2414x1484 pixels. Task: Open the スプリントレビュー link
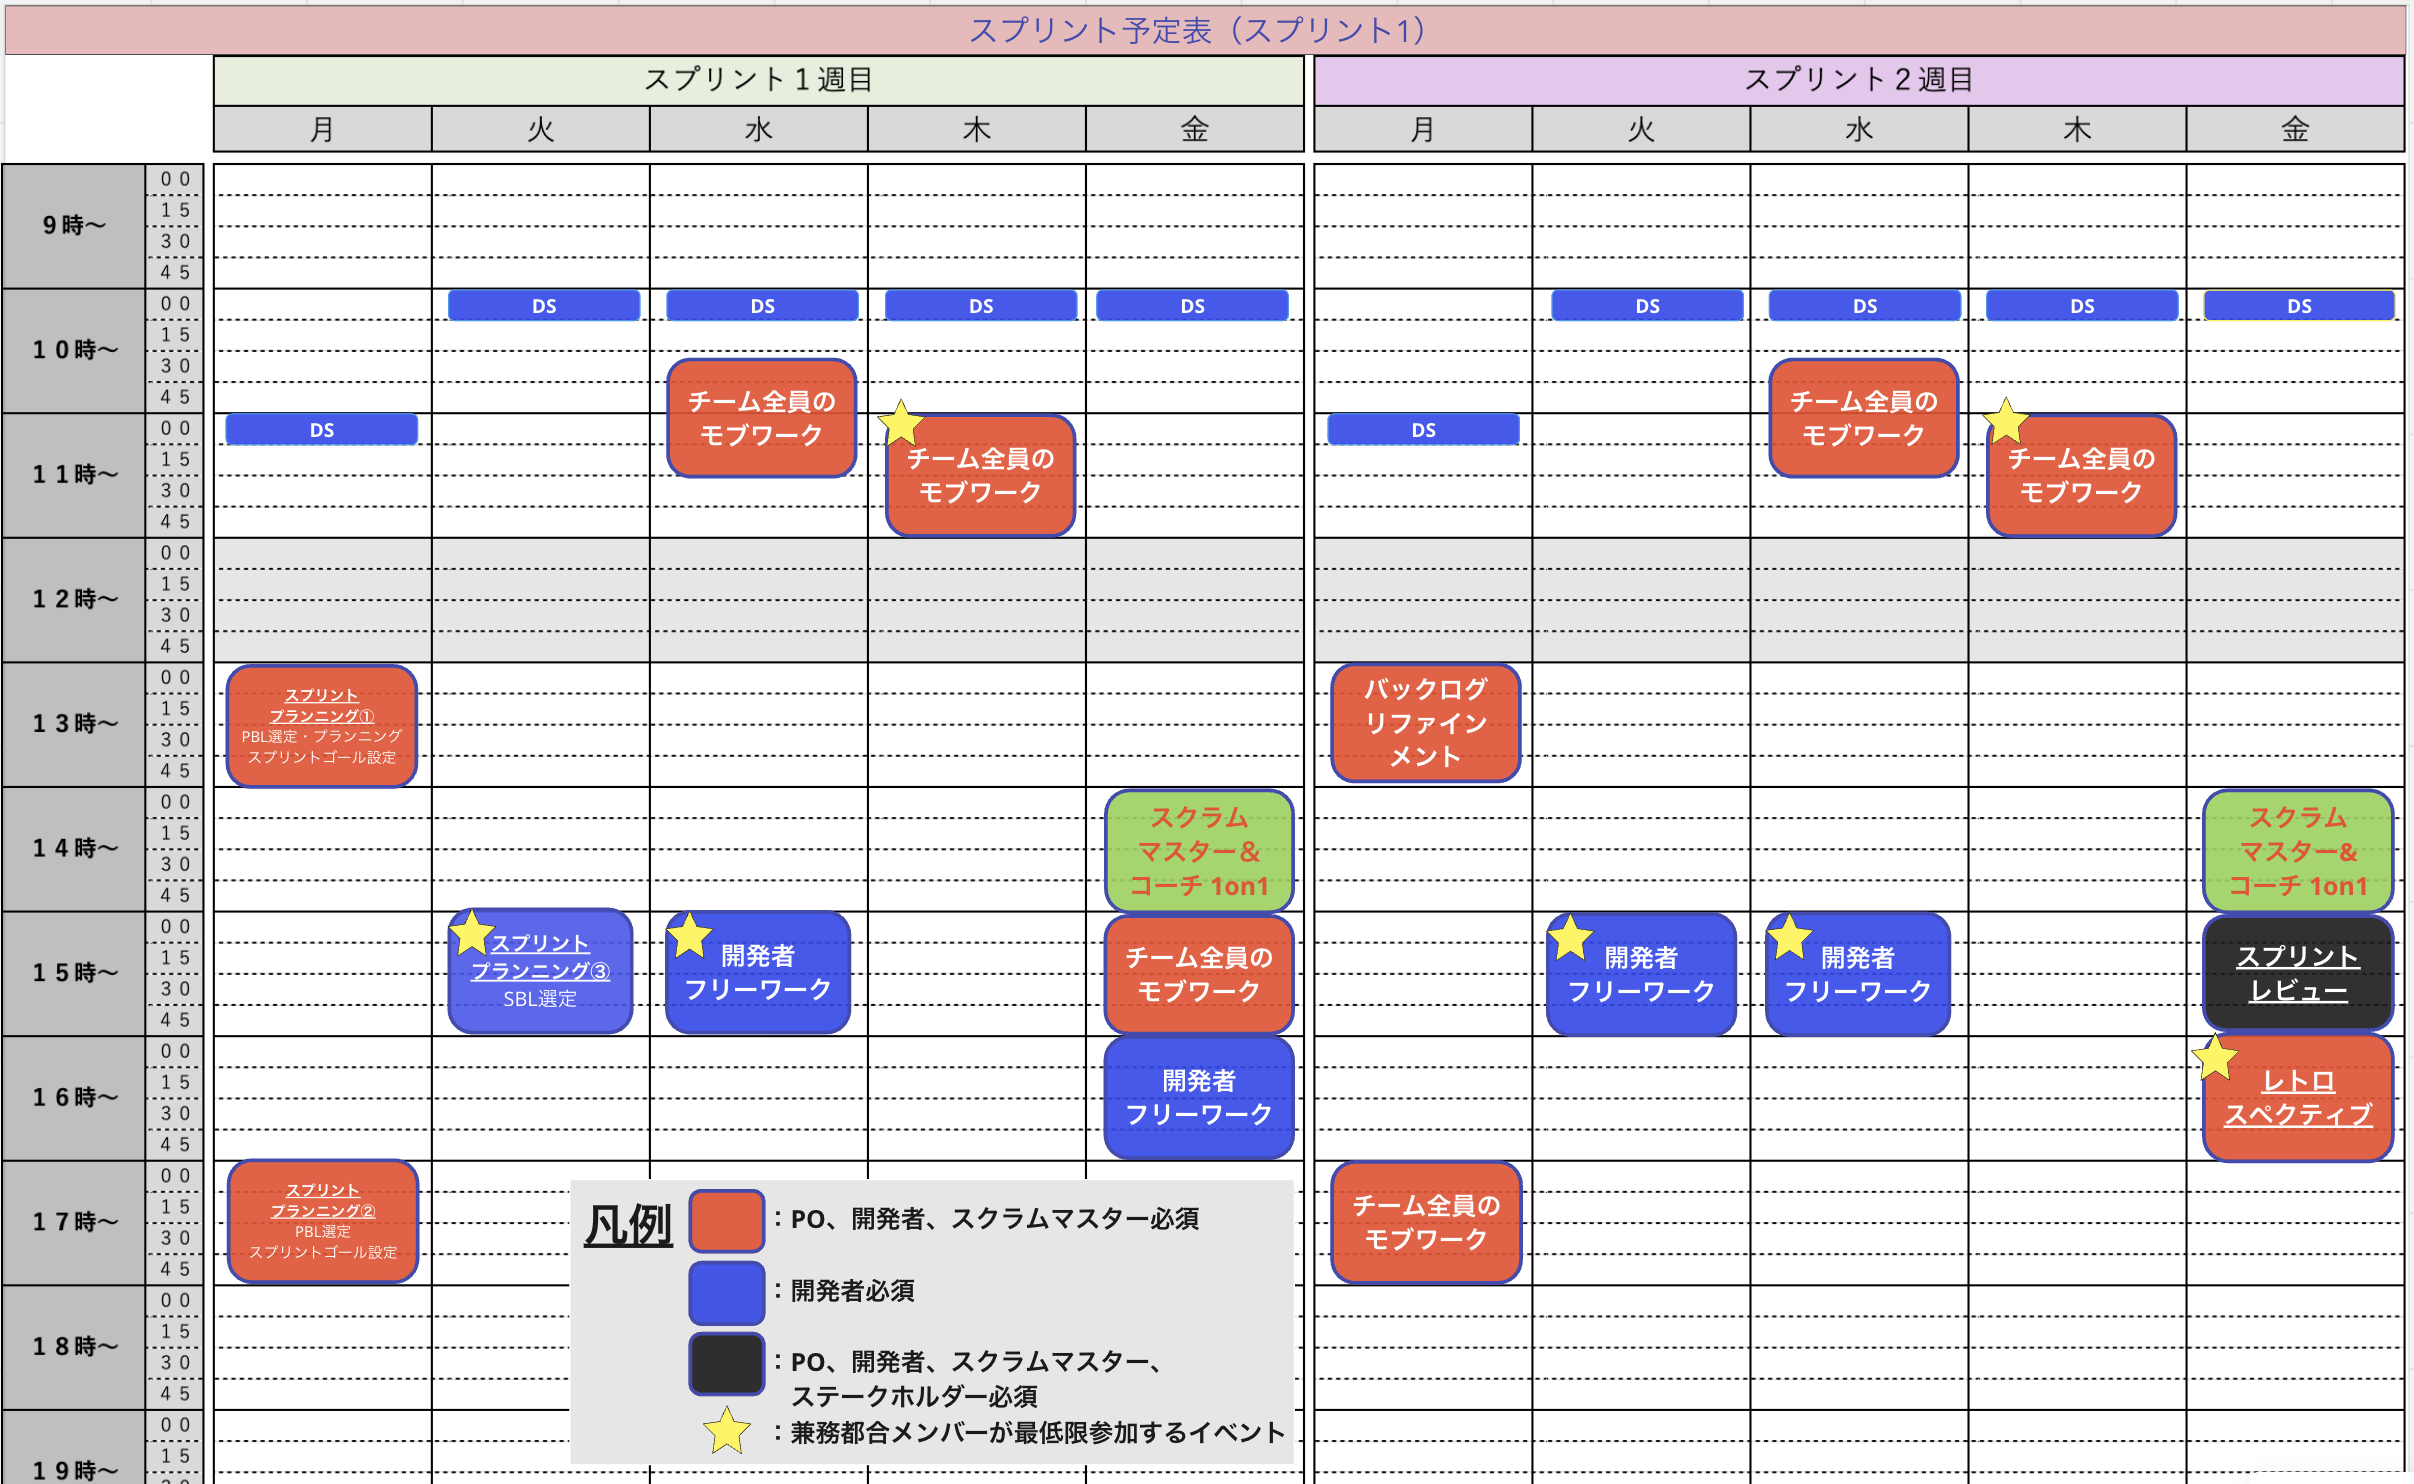pos(2298,973)
